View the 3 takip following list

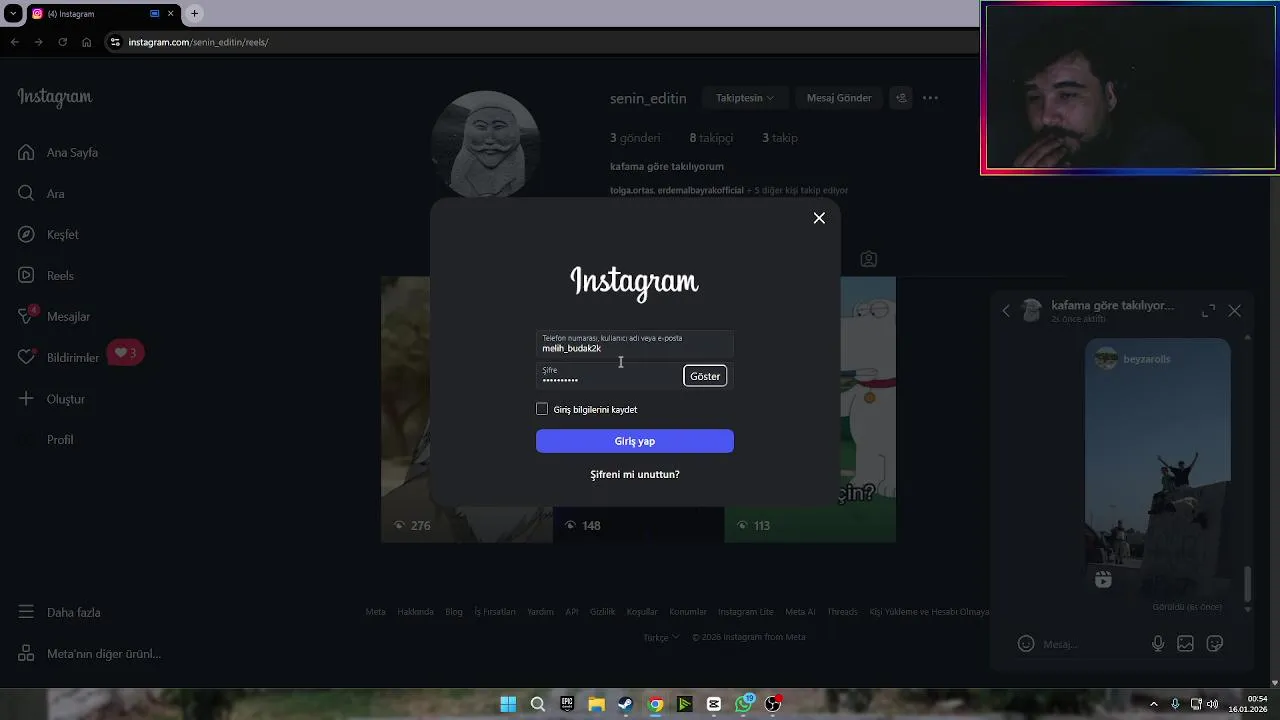point(780,138)
